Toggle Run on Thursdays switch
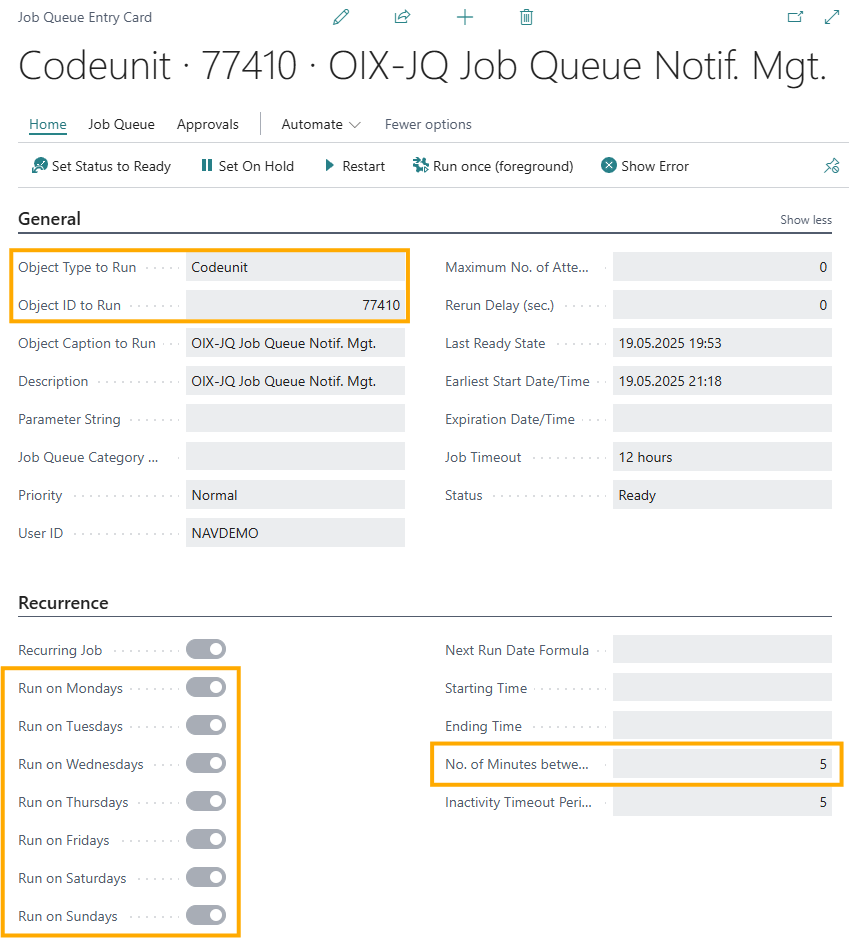The height and width of the screenshot is (944, 849). [x=206, y=801]
